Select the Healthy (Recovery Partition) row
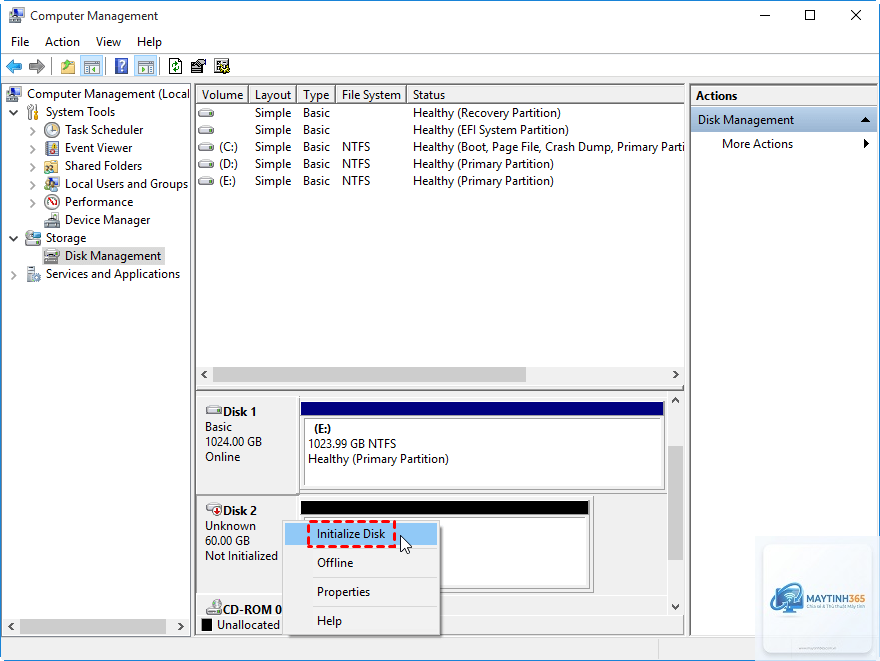Screen dimensions: 880x661 440,113
